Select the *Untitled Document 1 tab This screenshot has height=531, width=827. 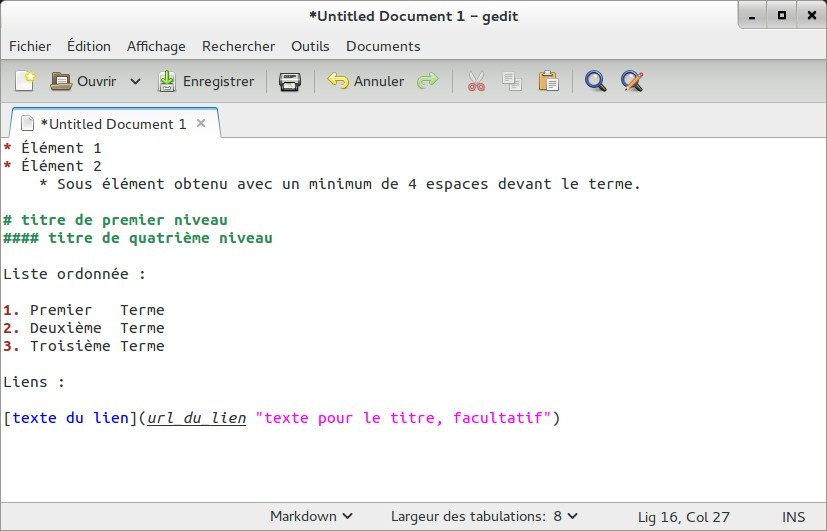pyautogui.click(x=113, y=124)
